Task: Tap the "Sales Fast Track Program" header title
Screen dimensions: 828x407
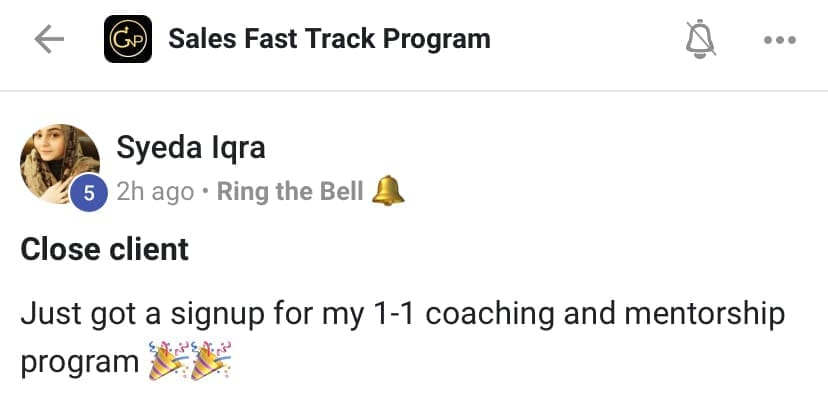Action: click(x=329, y=40)
